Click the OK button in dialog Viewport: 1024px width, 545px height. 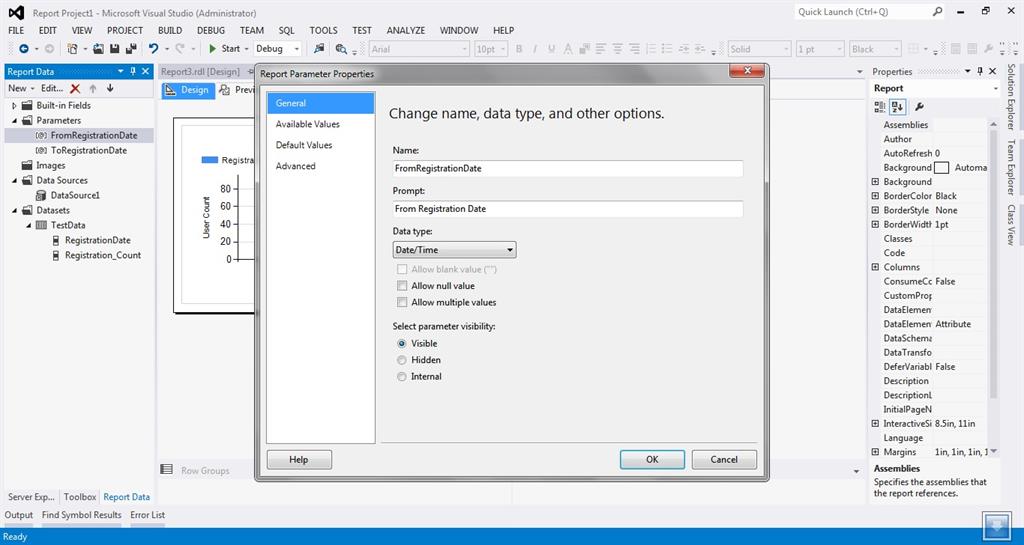652,459
